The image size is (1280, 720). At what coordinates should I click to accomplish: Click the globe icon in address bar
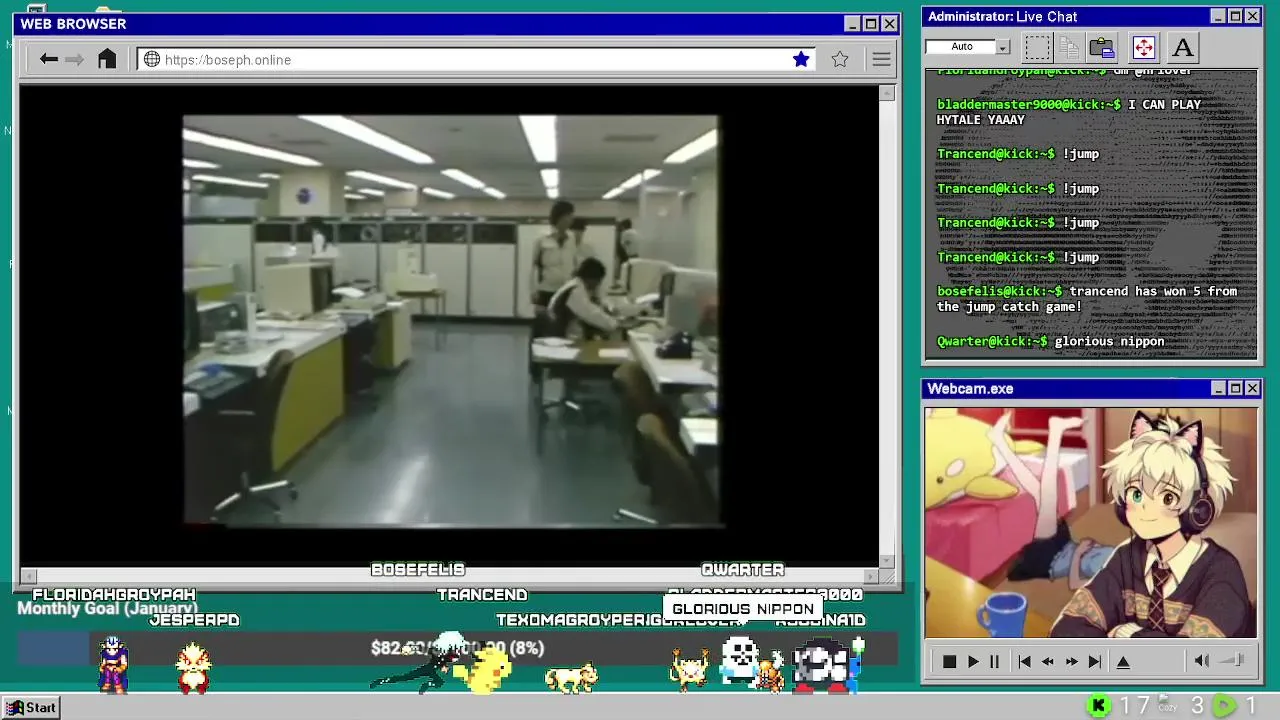(152, 59)
